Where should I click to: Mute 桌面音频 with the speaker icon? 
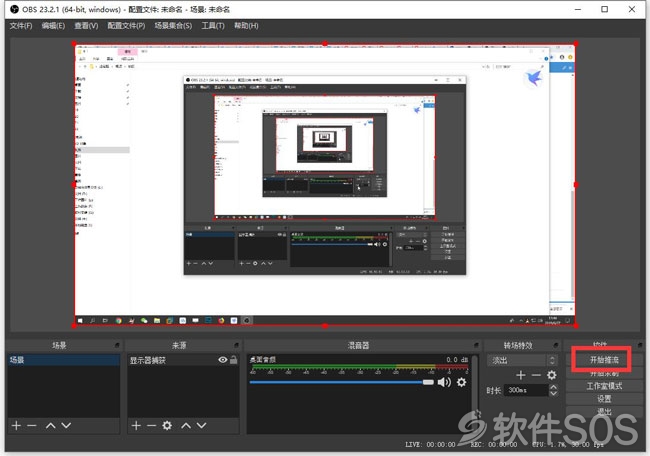click(x=444, y=382)
